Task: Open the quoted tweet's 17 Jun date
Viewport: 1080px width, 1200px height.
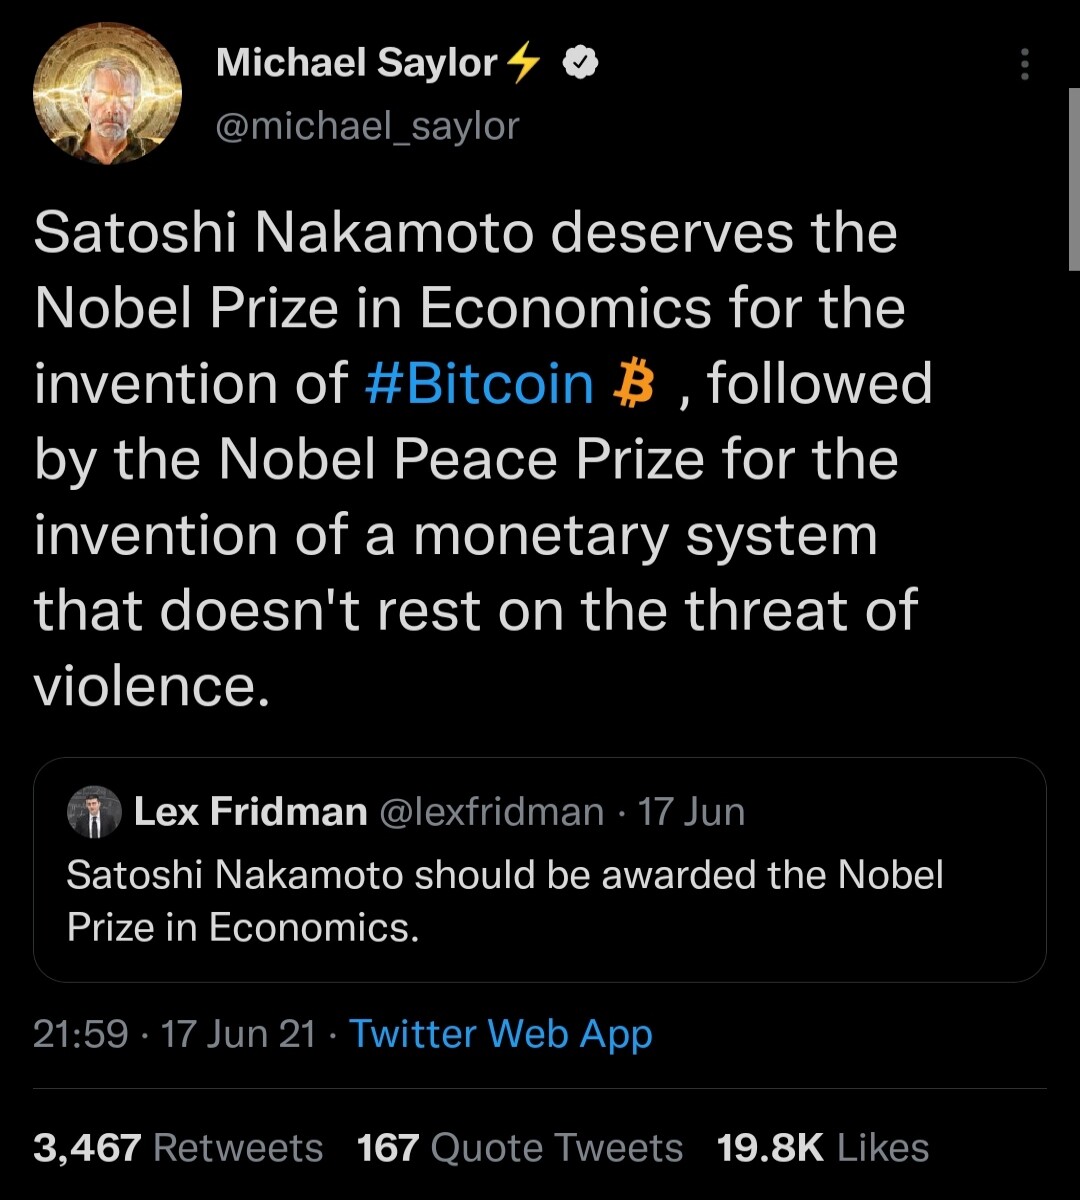Action: point(691,812)
